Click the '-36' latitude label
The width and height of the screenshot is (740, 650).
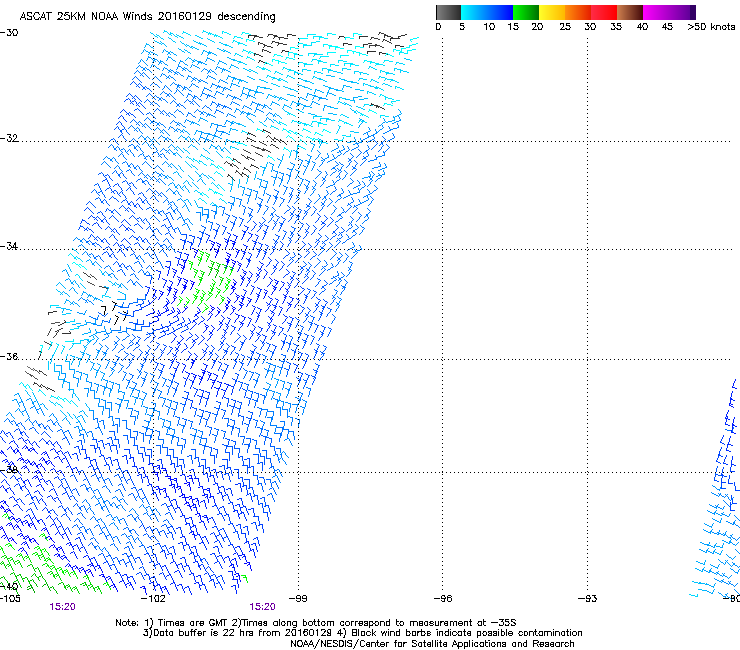click(9, 356)
